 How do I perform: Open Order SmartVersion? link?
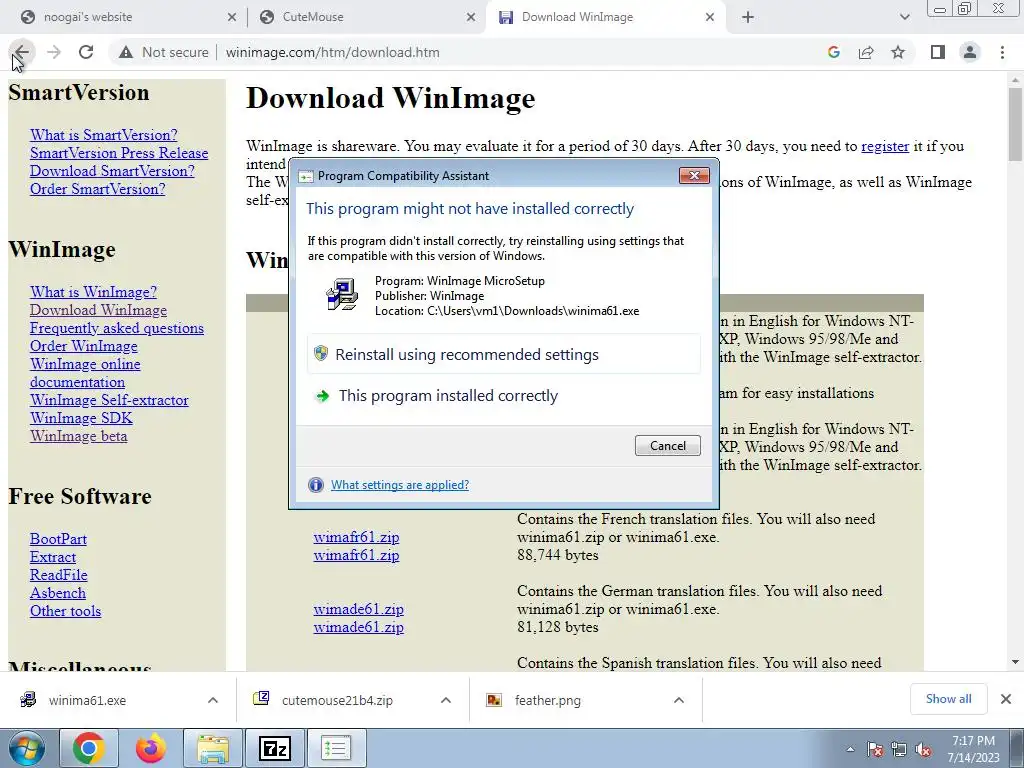(x=97, y=189)
